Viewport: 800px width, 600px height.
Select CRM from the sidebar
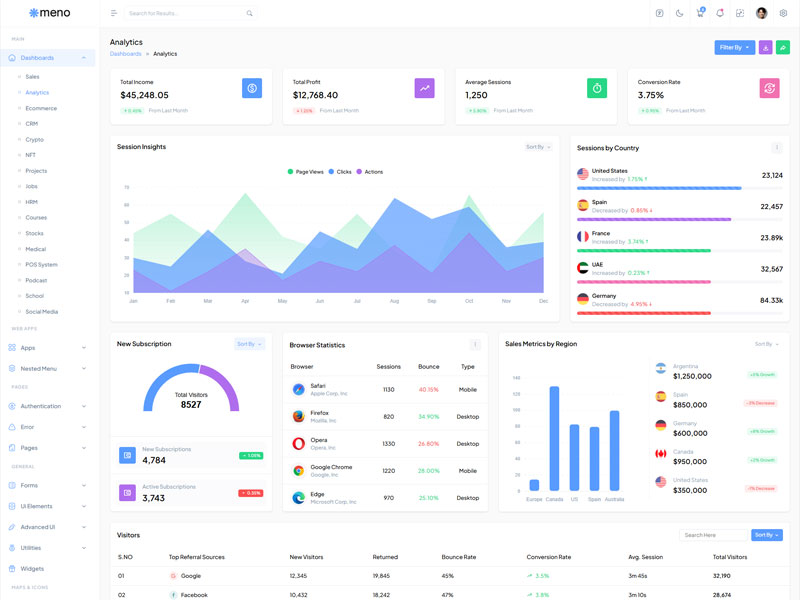click(x=32, y=124)
